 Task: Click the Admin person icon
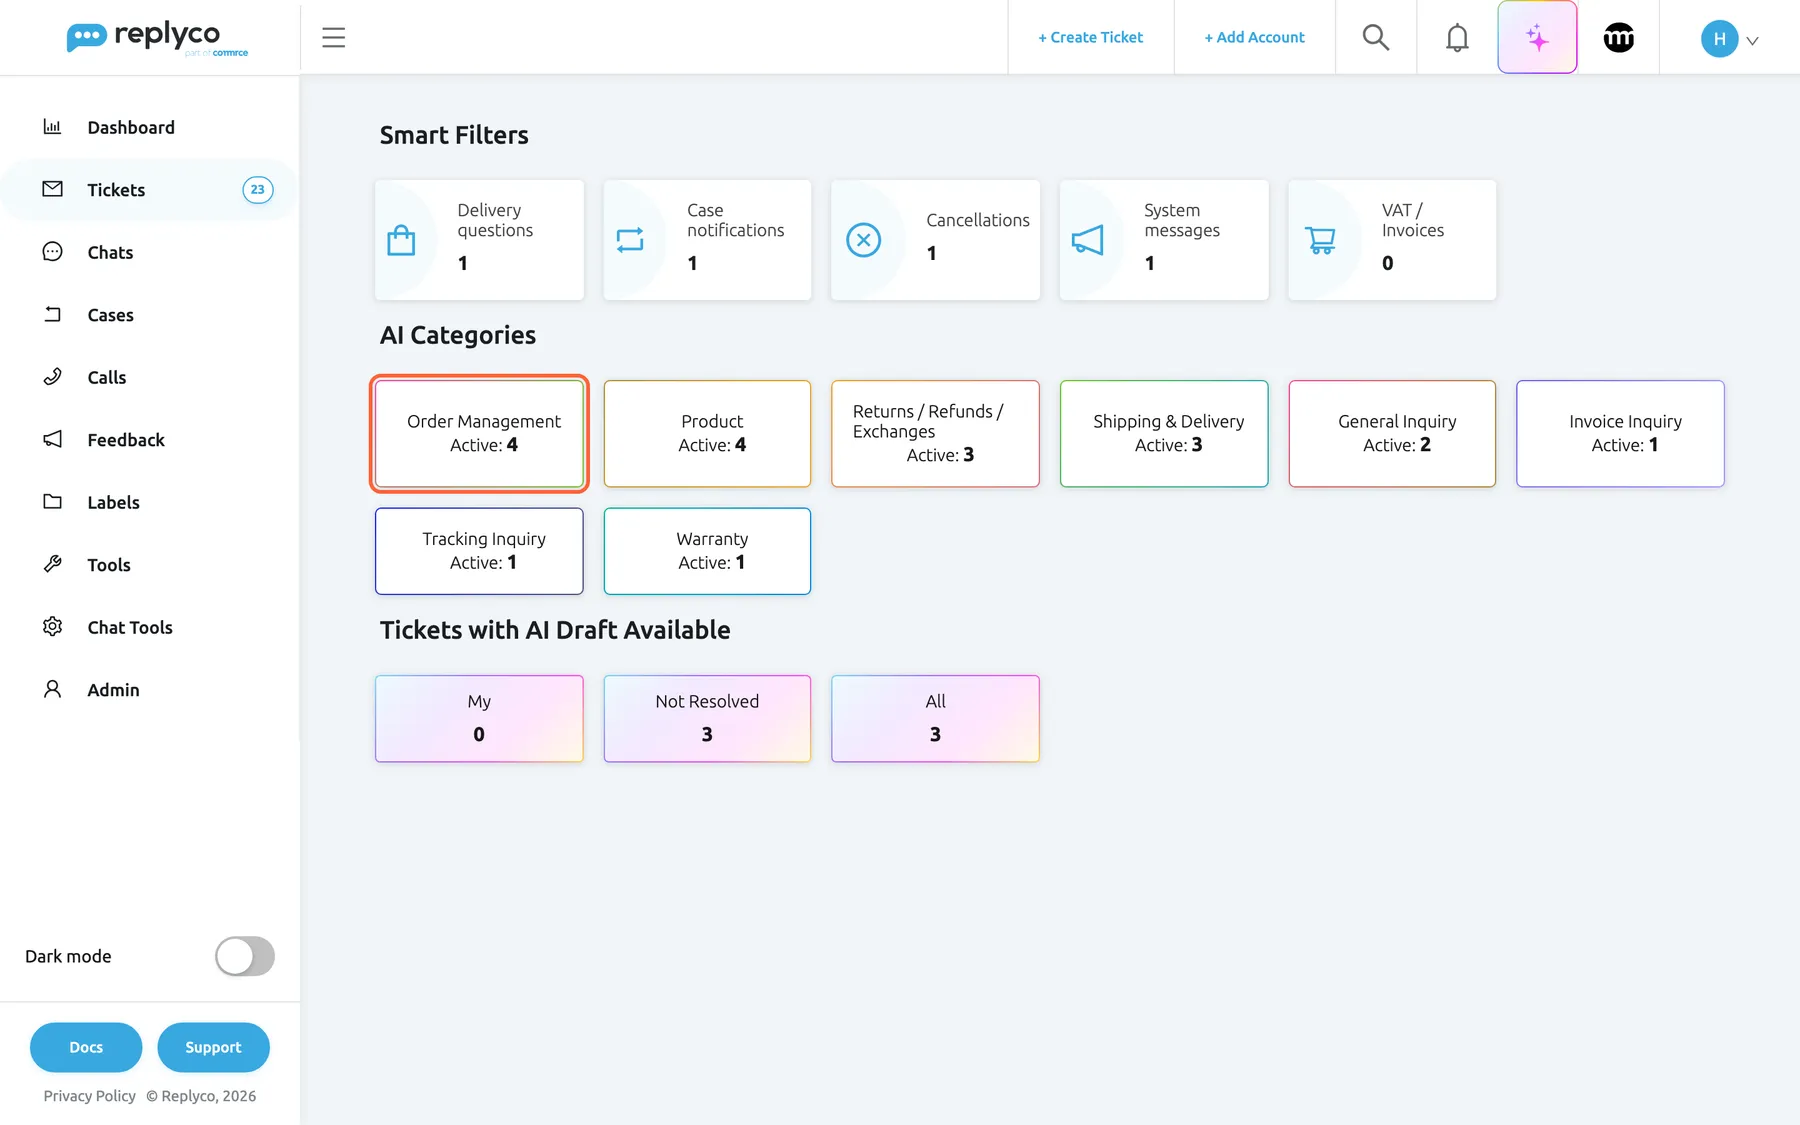pos(52,689)
